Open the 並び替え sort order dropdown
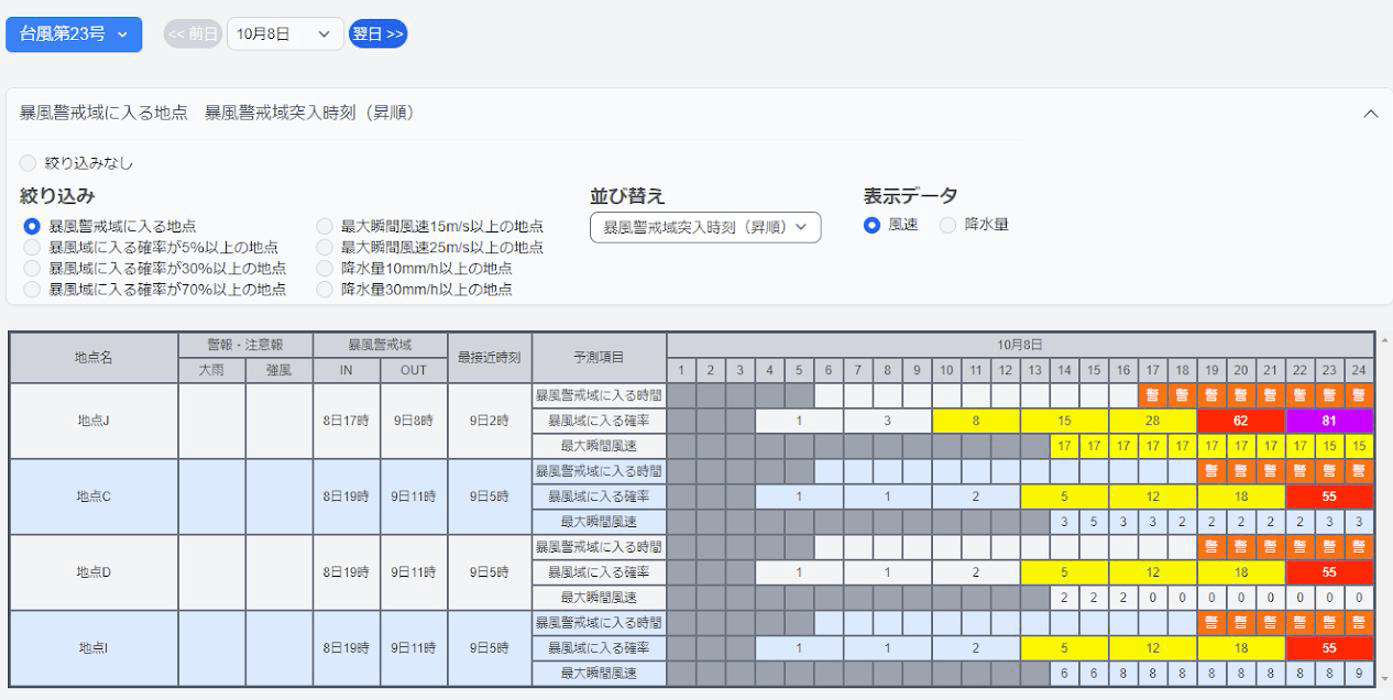 (x=705, y=227)
